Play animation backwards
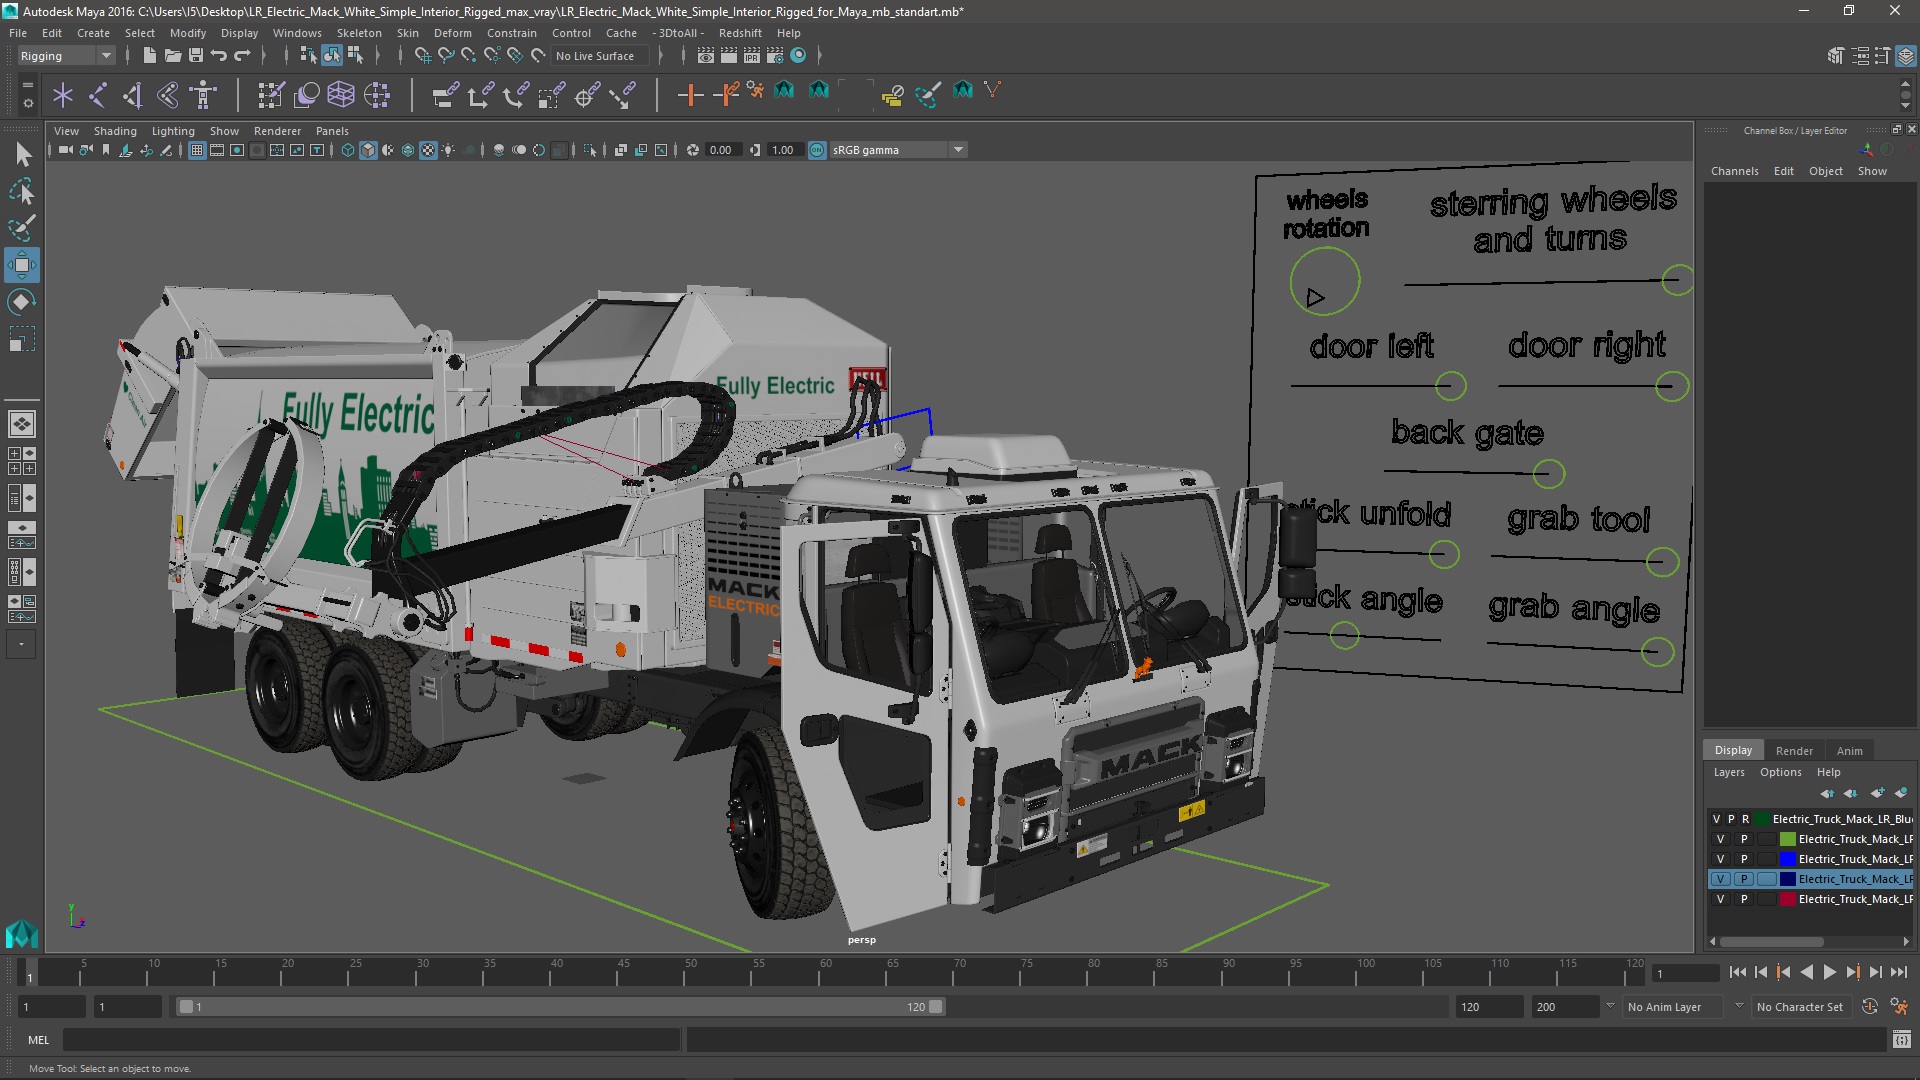Image resolution: width=1920 pixels, height=1080 pixels. [x=1806, y=972]
